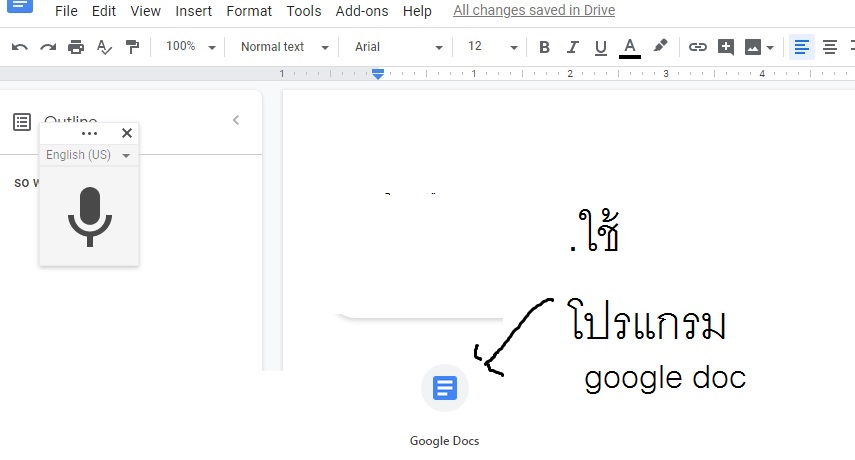855x460 pixels.
Task: Select the Paint format roller icon
Action: (132, 47)
